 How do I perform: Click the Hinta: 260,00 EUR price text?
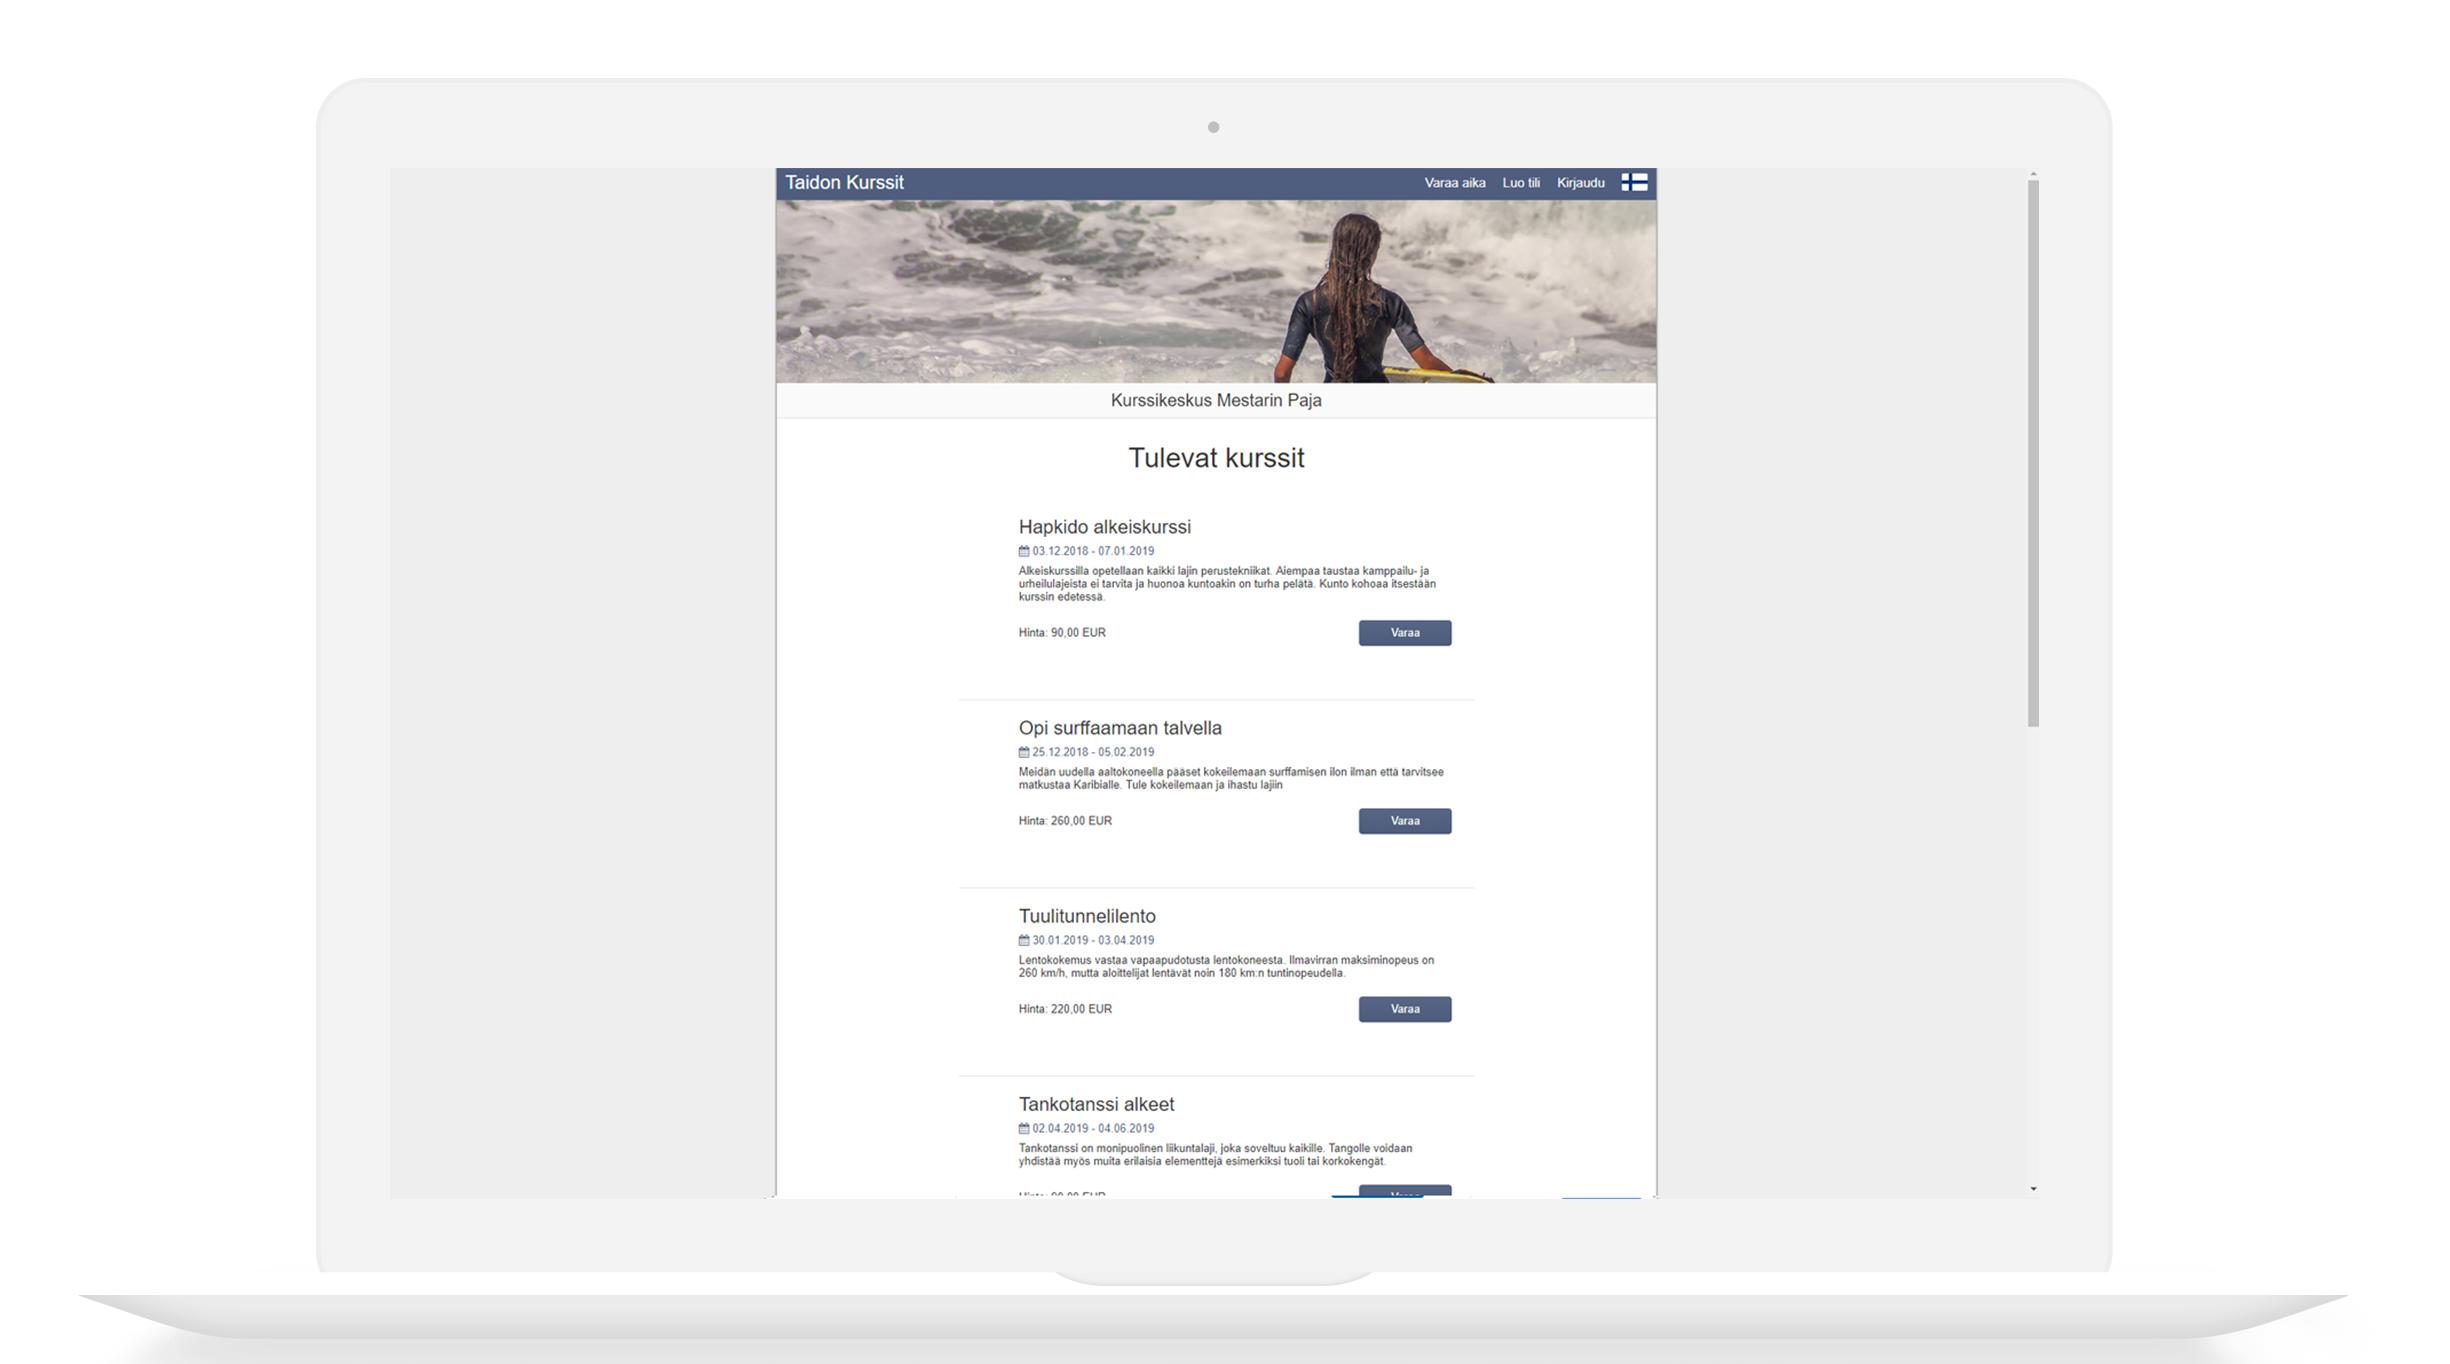(x=1065, y=821)
